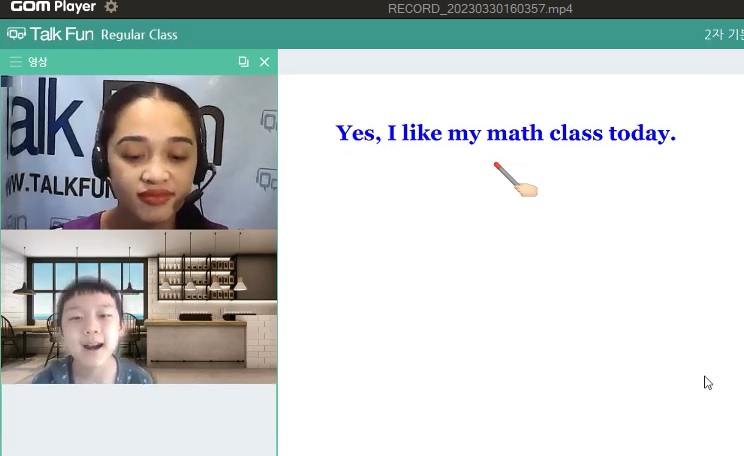Screen dimensions: 744x456
Task: Click the truncated 2자 label at top right
Action: pyautogui.click(x=722, y=34)
